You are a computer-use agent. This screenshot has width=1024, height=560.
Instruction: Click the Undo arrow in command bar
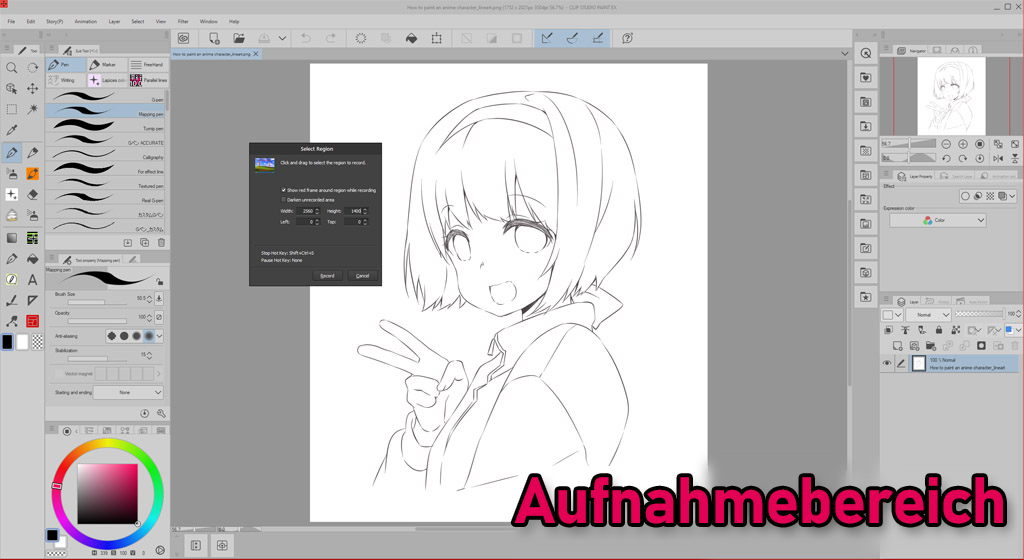click(x=305, y=38)
